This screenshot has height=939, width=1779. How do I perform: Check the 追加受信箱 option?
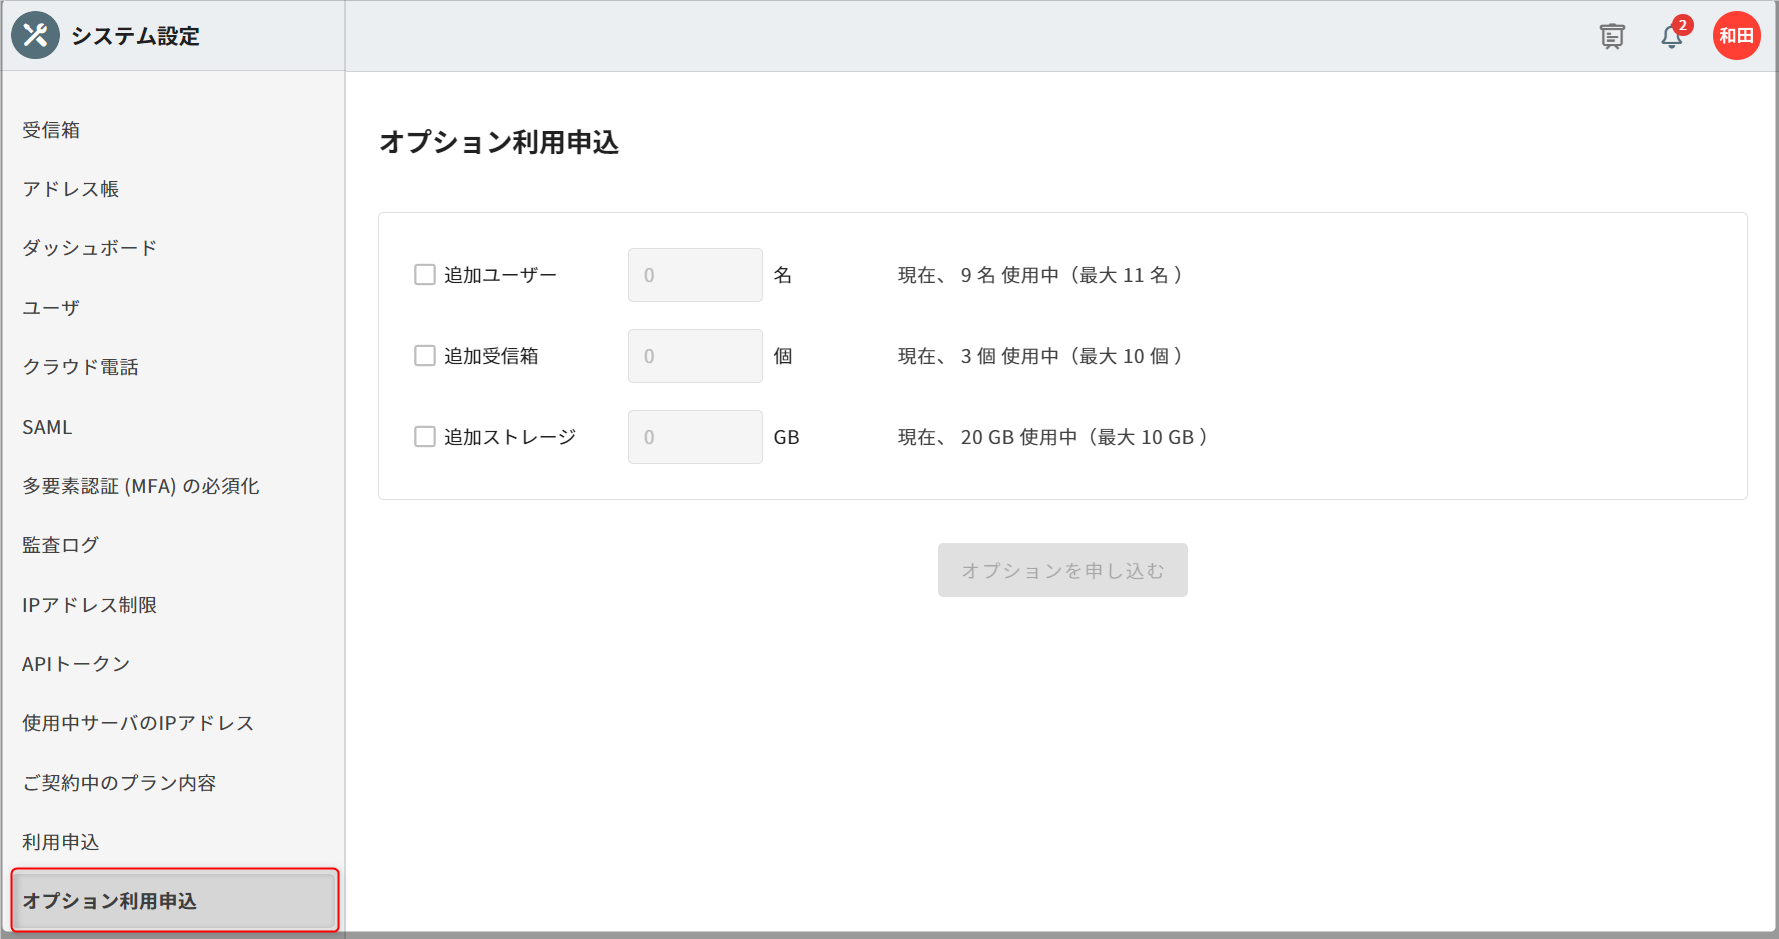[425, 356]
